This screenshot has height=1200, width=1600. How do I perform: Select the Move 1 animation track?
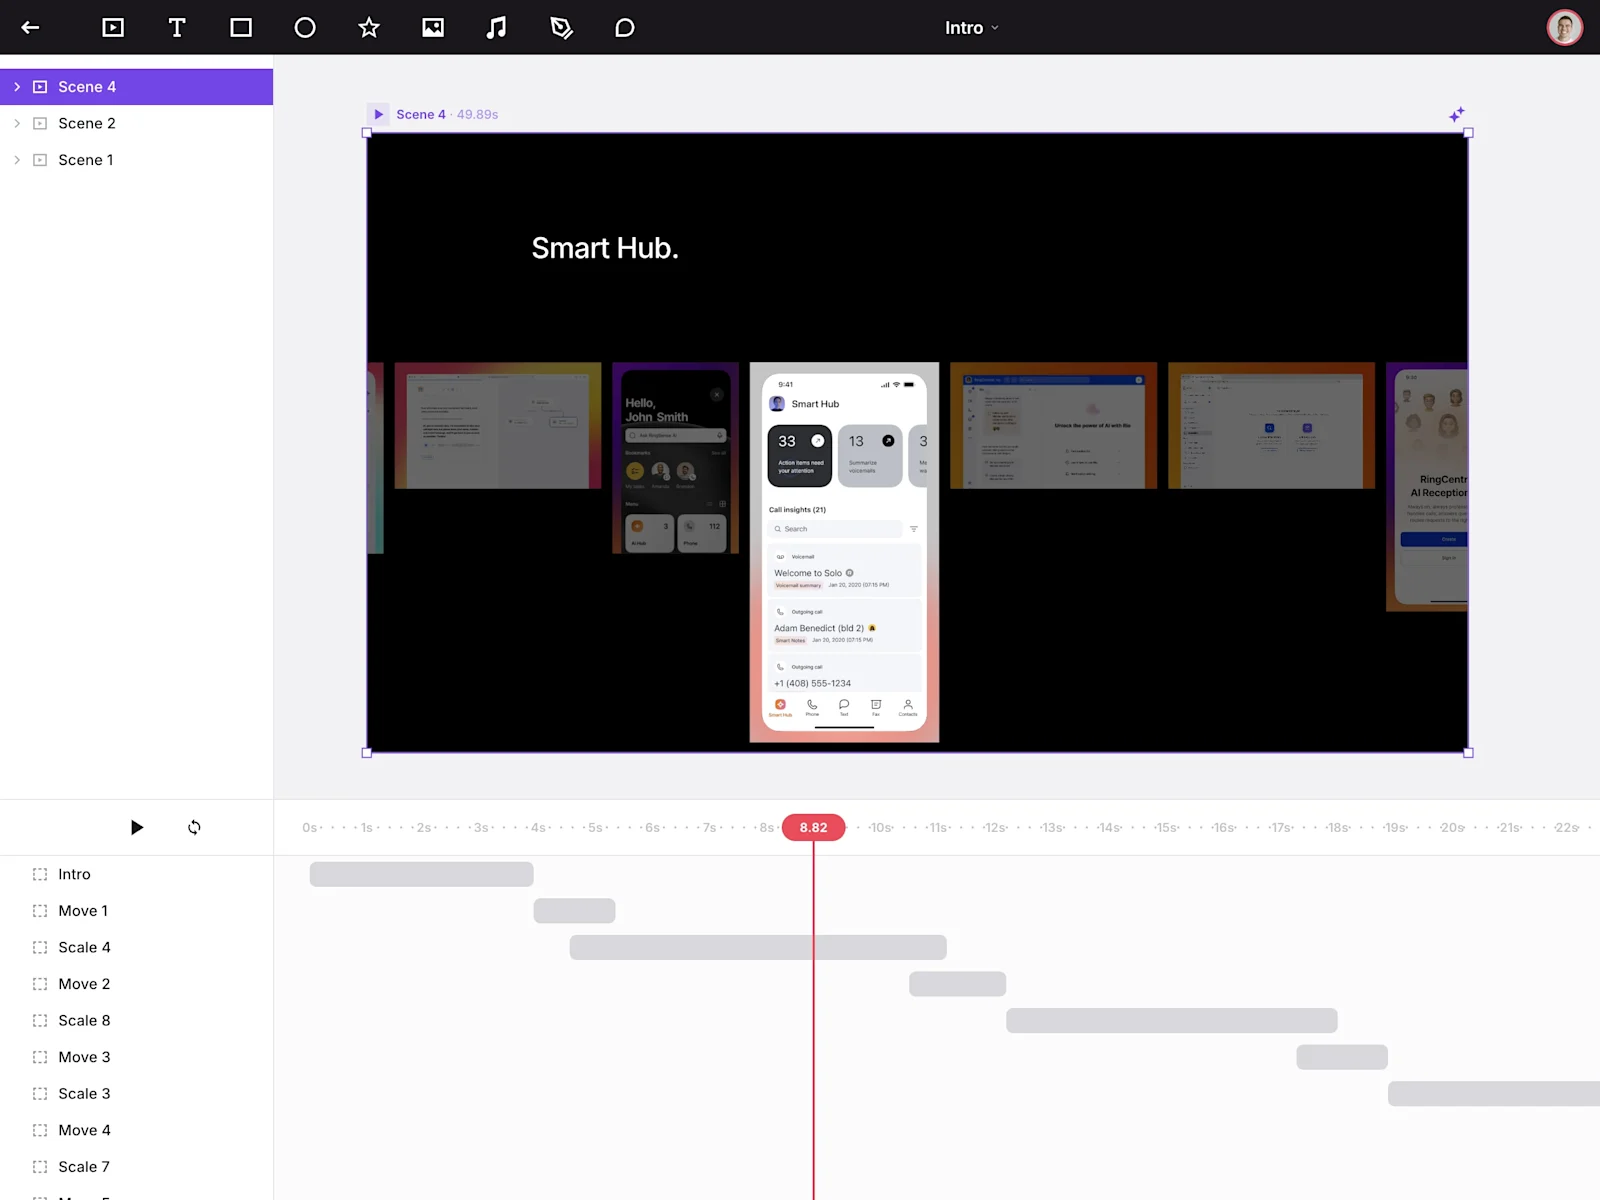click(136, 911)
